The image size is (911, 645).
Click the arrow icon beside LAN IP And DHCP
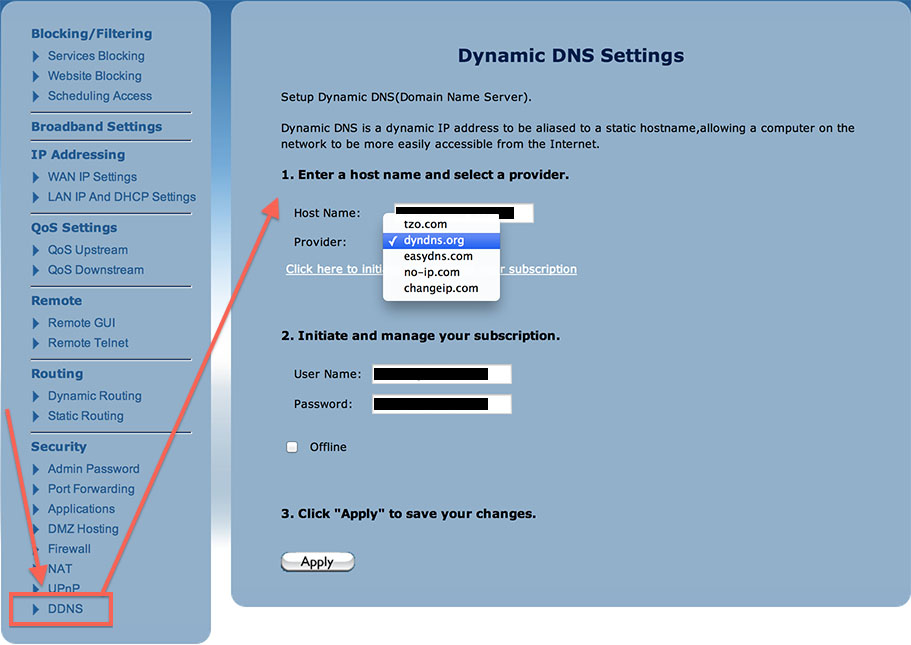pos(36,198)
